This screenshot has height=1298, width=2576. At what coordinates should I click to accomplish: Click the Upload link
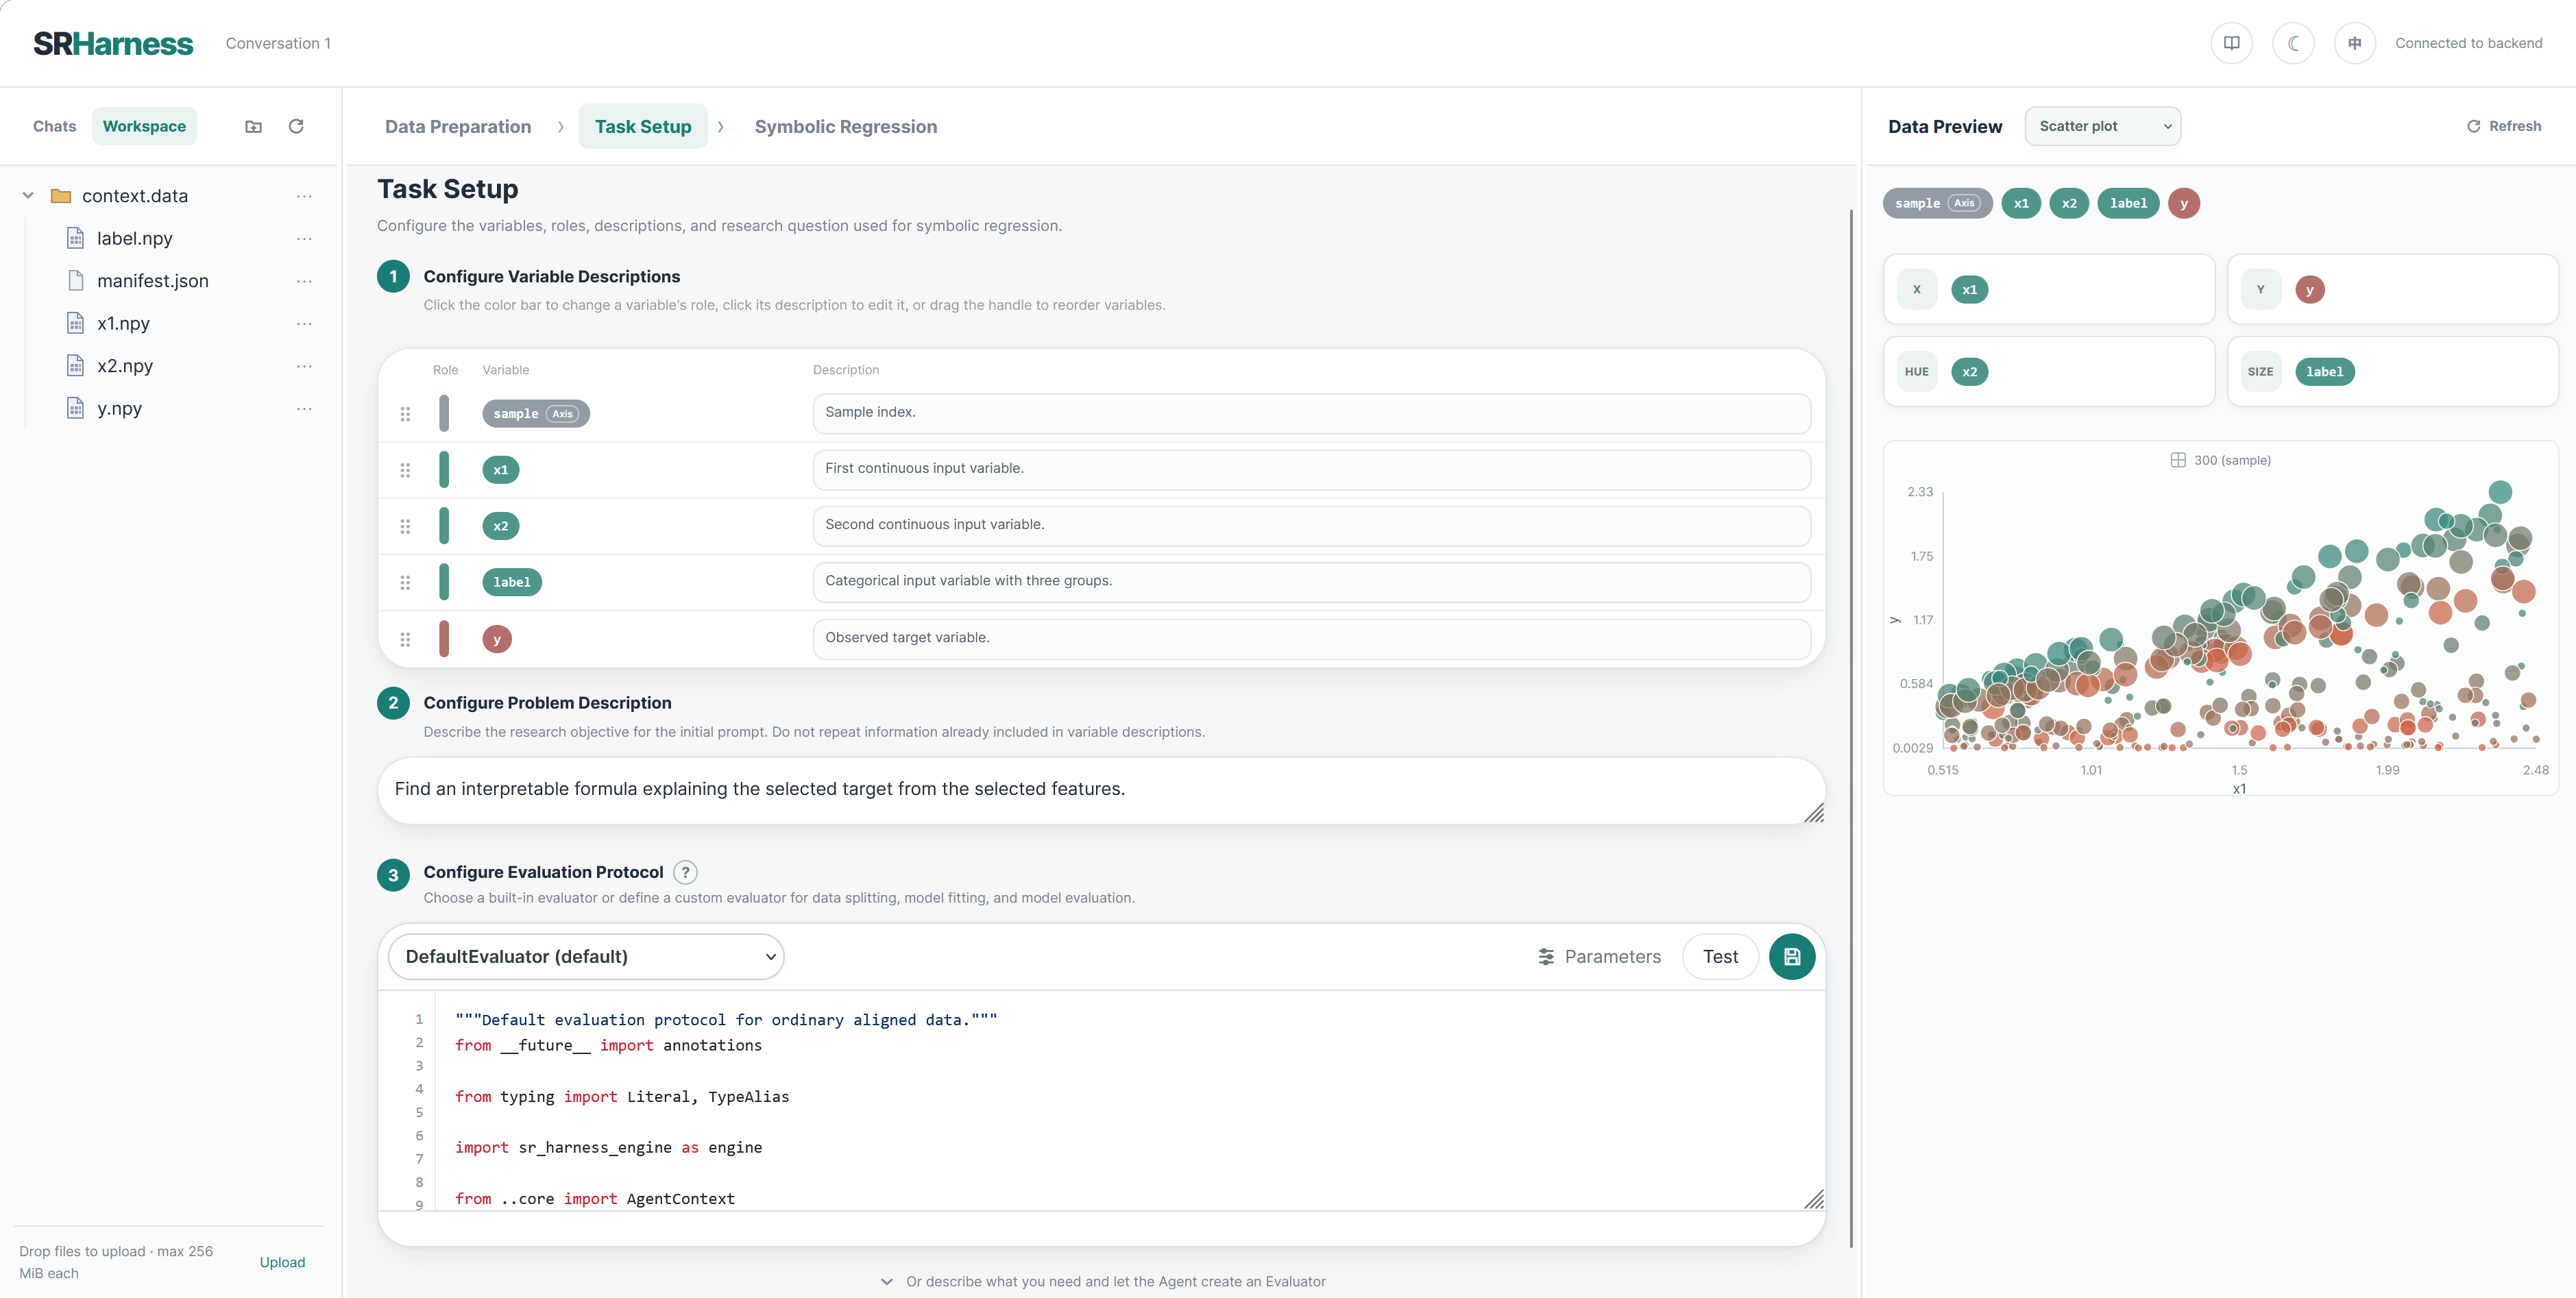(x=282, y=1262)
